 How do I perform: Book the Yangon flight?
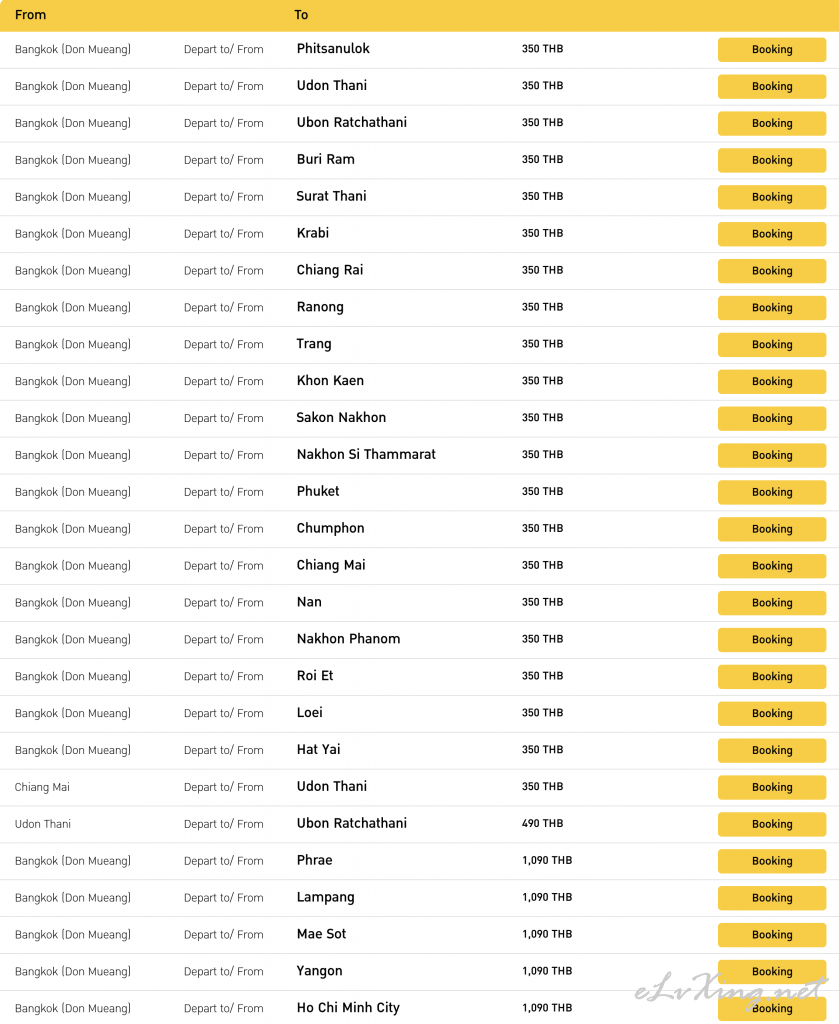click(772, 972)
